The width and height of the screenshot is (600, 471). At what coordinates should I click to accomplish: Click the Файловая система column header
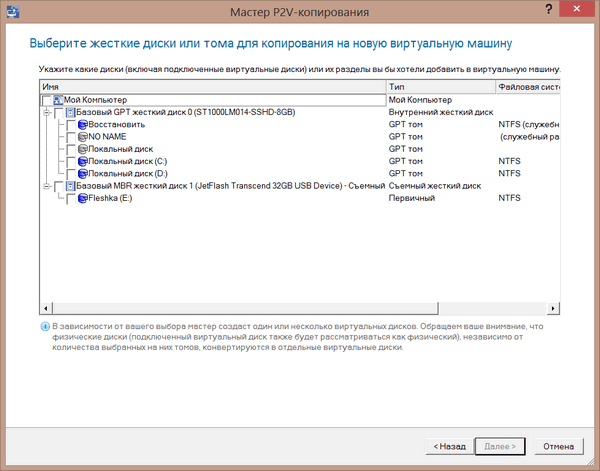coord(528,87)
